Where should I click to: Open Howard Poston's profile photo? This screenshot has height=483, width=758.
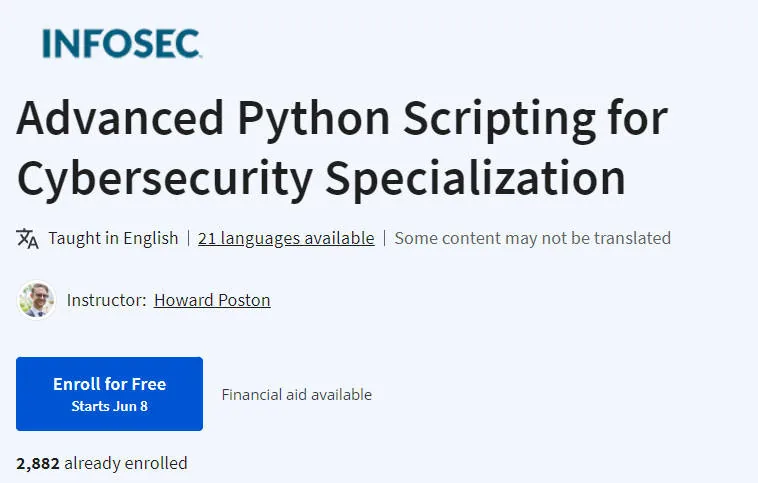coord(36,300)
